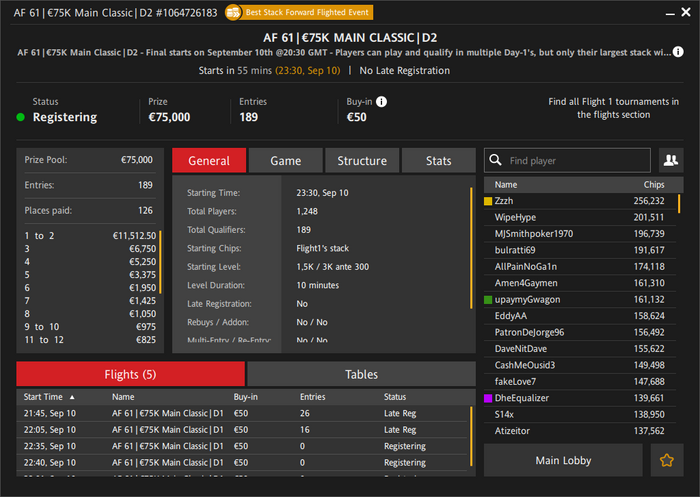Click purple color tag beside DheEqualizer
This screenshot has height=497, width=700.
pos(488,398)
